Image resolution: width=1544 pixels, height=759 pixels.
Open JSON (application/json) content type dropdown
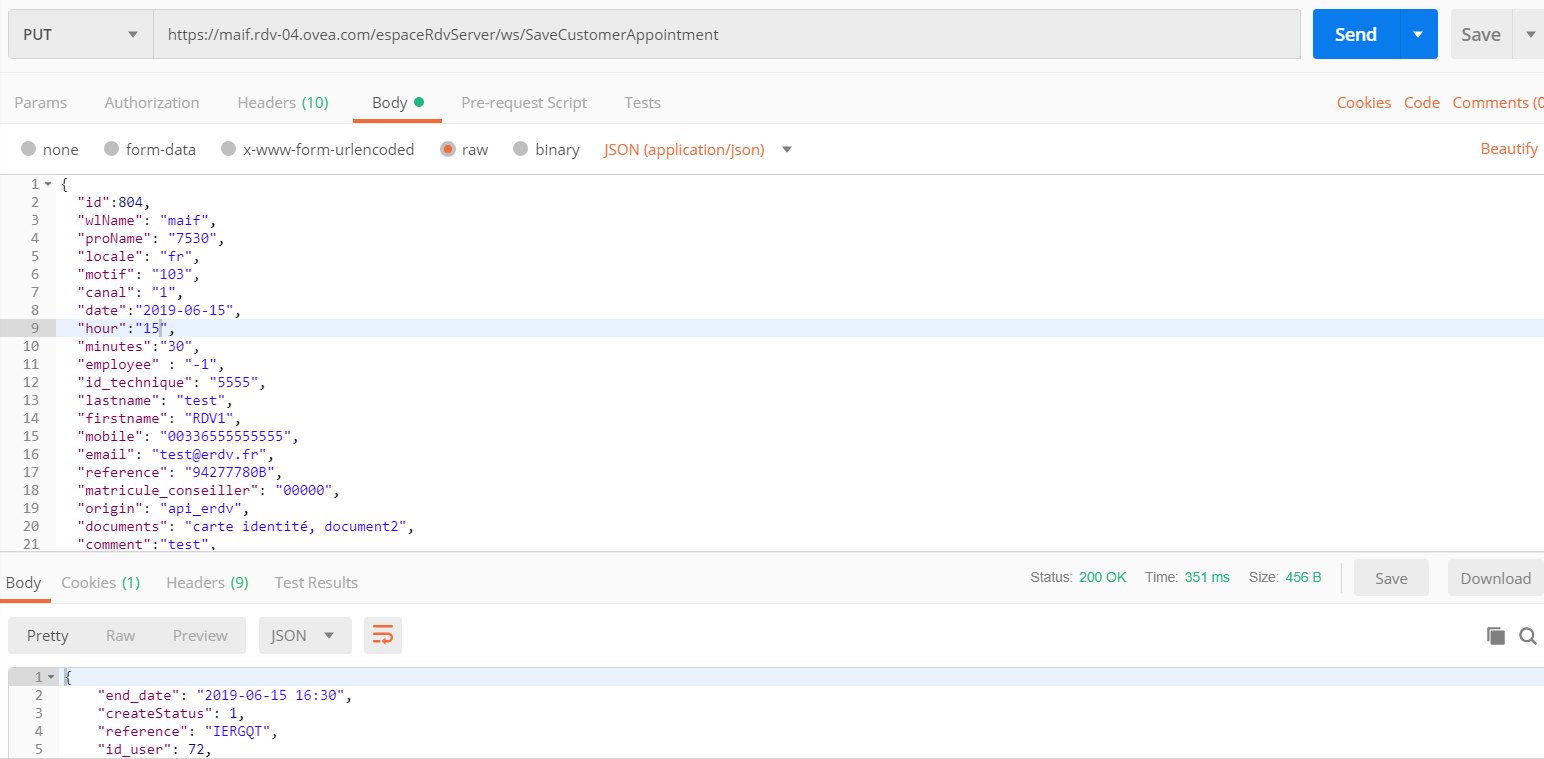[698, 149]
